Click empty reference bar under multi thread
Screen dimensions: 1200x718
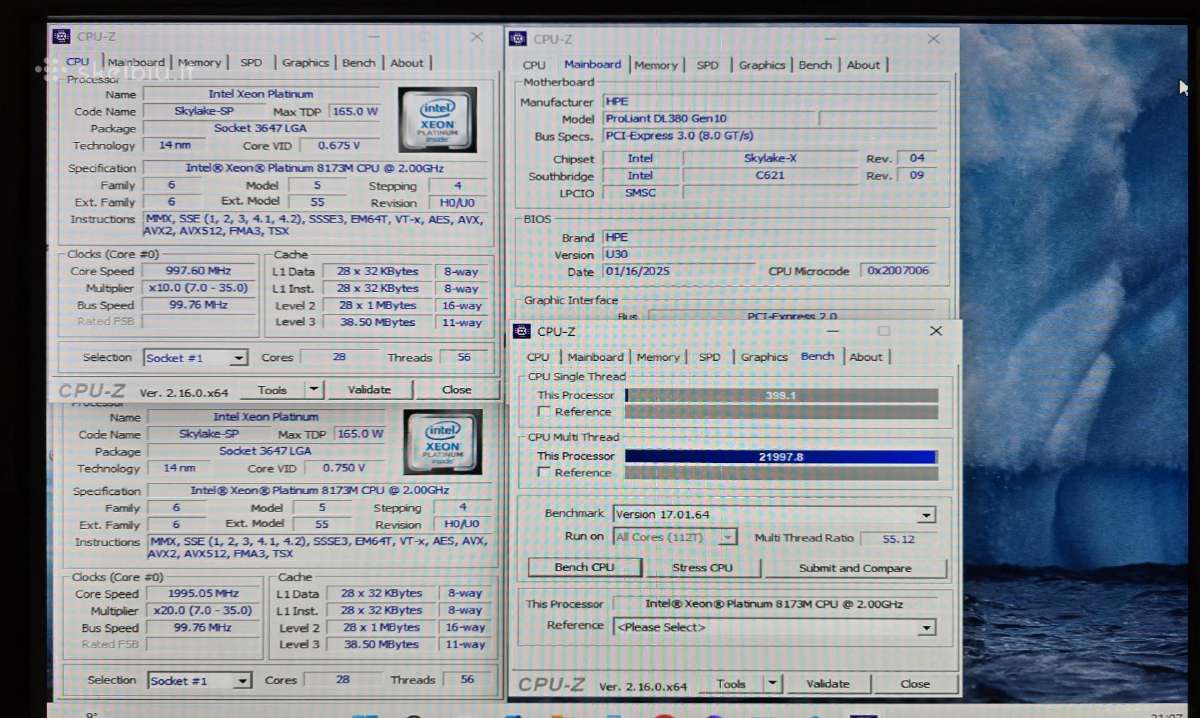(x=781, y=472)
